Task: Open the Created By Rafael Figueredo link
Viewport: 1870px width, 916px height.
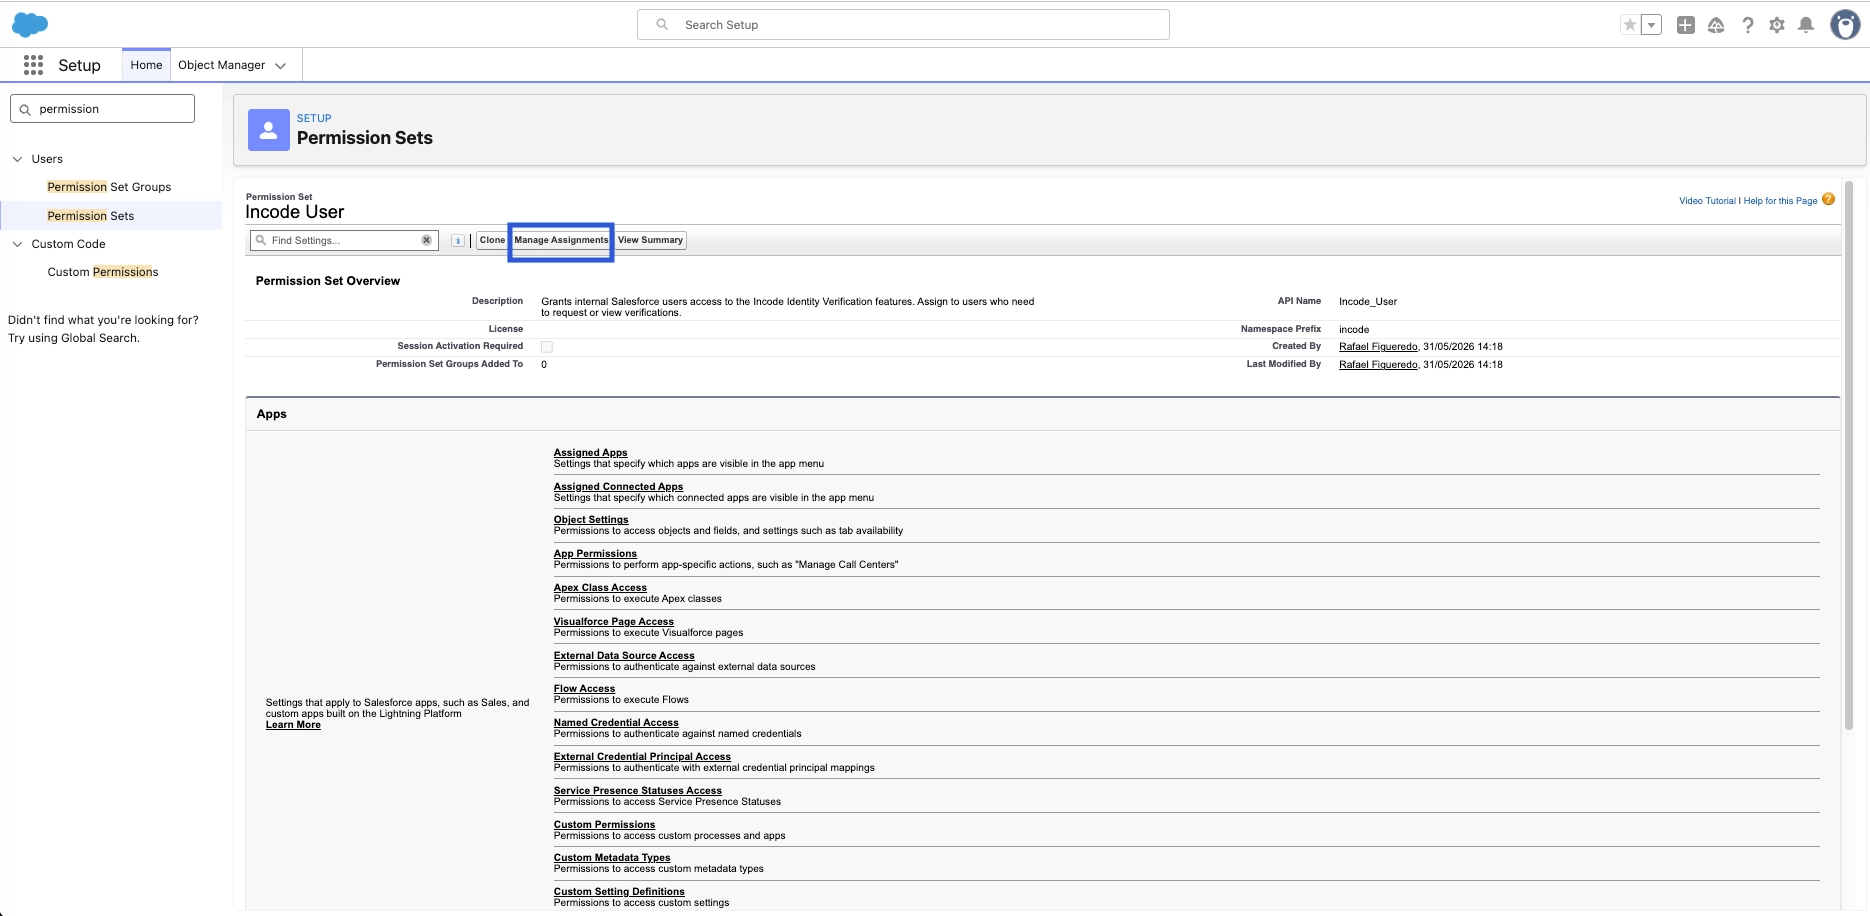Action: coord(1378,347)
